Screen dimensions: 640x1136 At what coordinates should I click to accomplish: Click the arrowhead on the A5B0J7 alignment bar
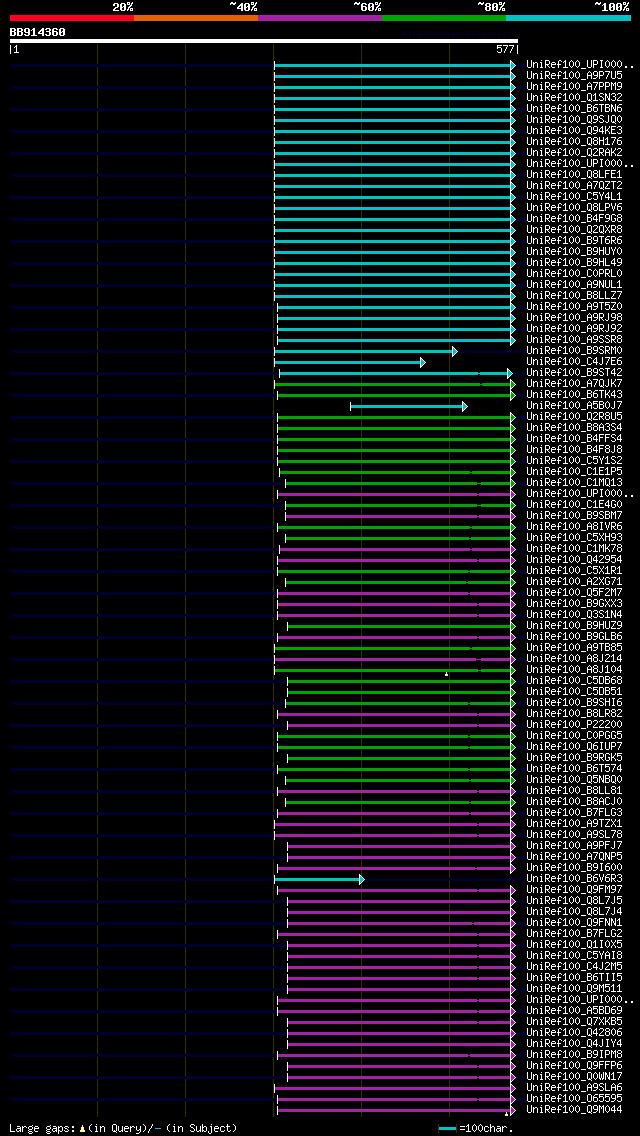(465, 406)
